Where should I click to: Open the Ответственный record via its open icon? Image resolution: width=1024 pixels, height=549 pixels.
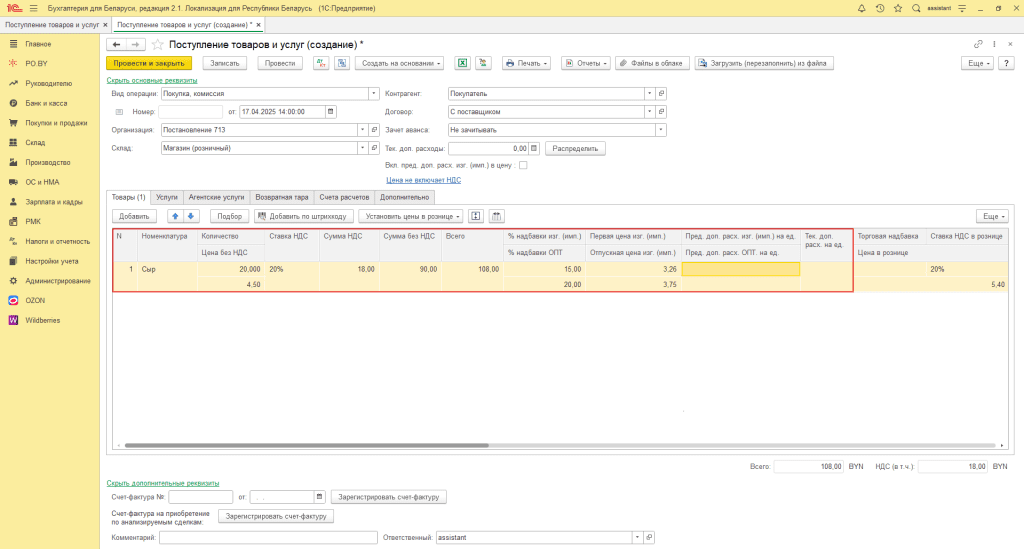pos(649,537)
